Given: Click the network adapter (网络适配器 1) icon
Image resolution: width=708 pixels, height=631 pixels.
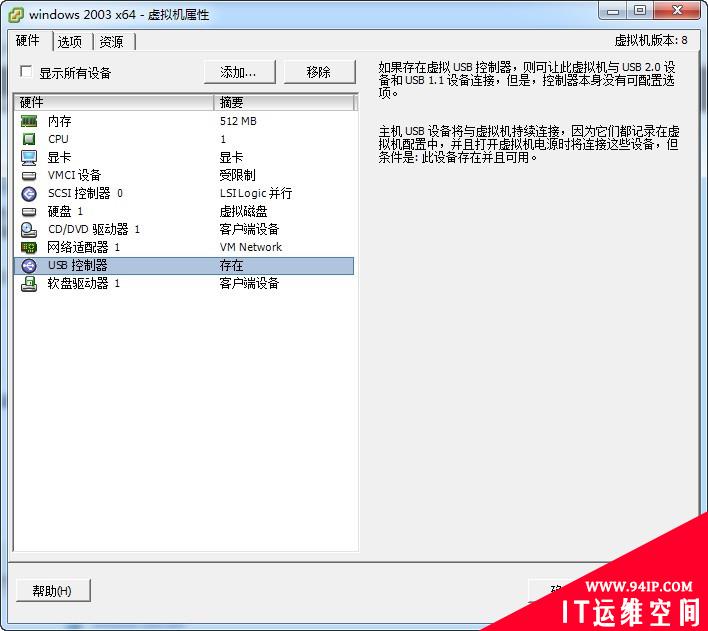Looking at the screenshot, I should pos(29,248).
